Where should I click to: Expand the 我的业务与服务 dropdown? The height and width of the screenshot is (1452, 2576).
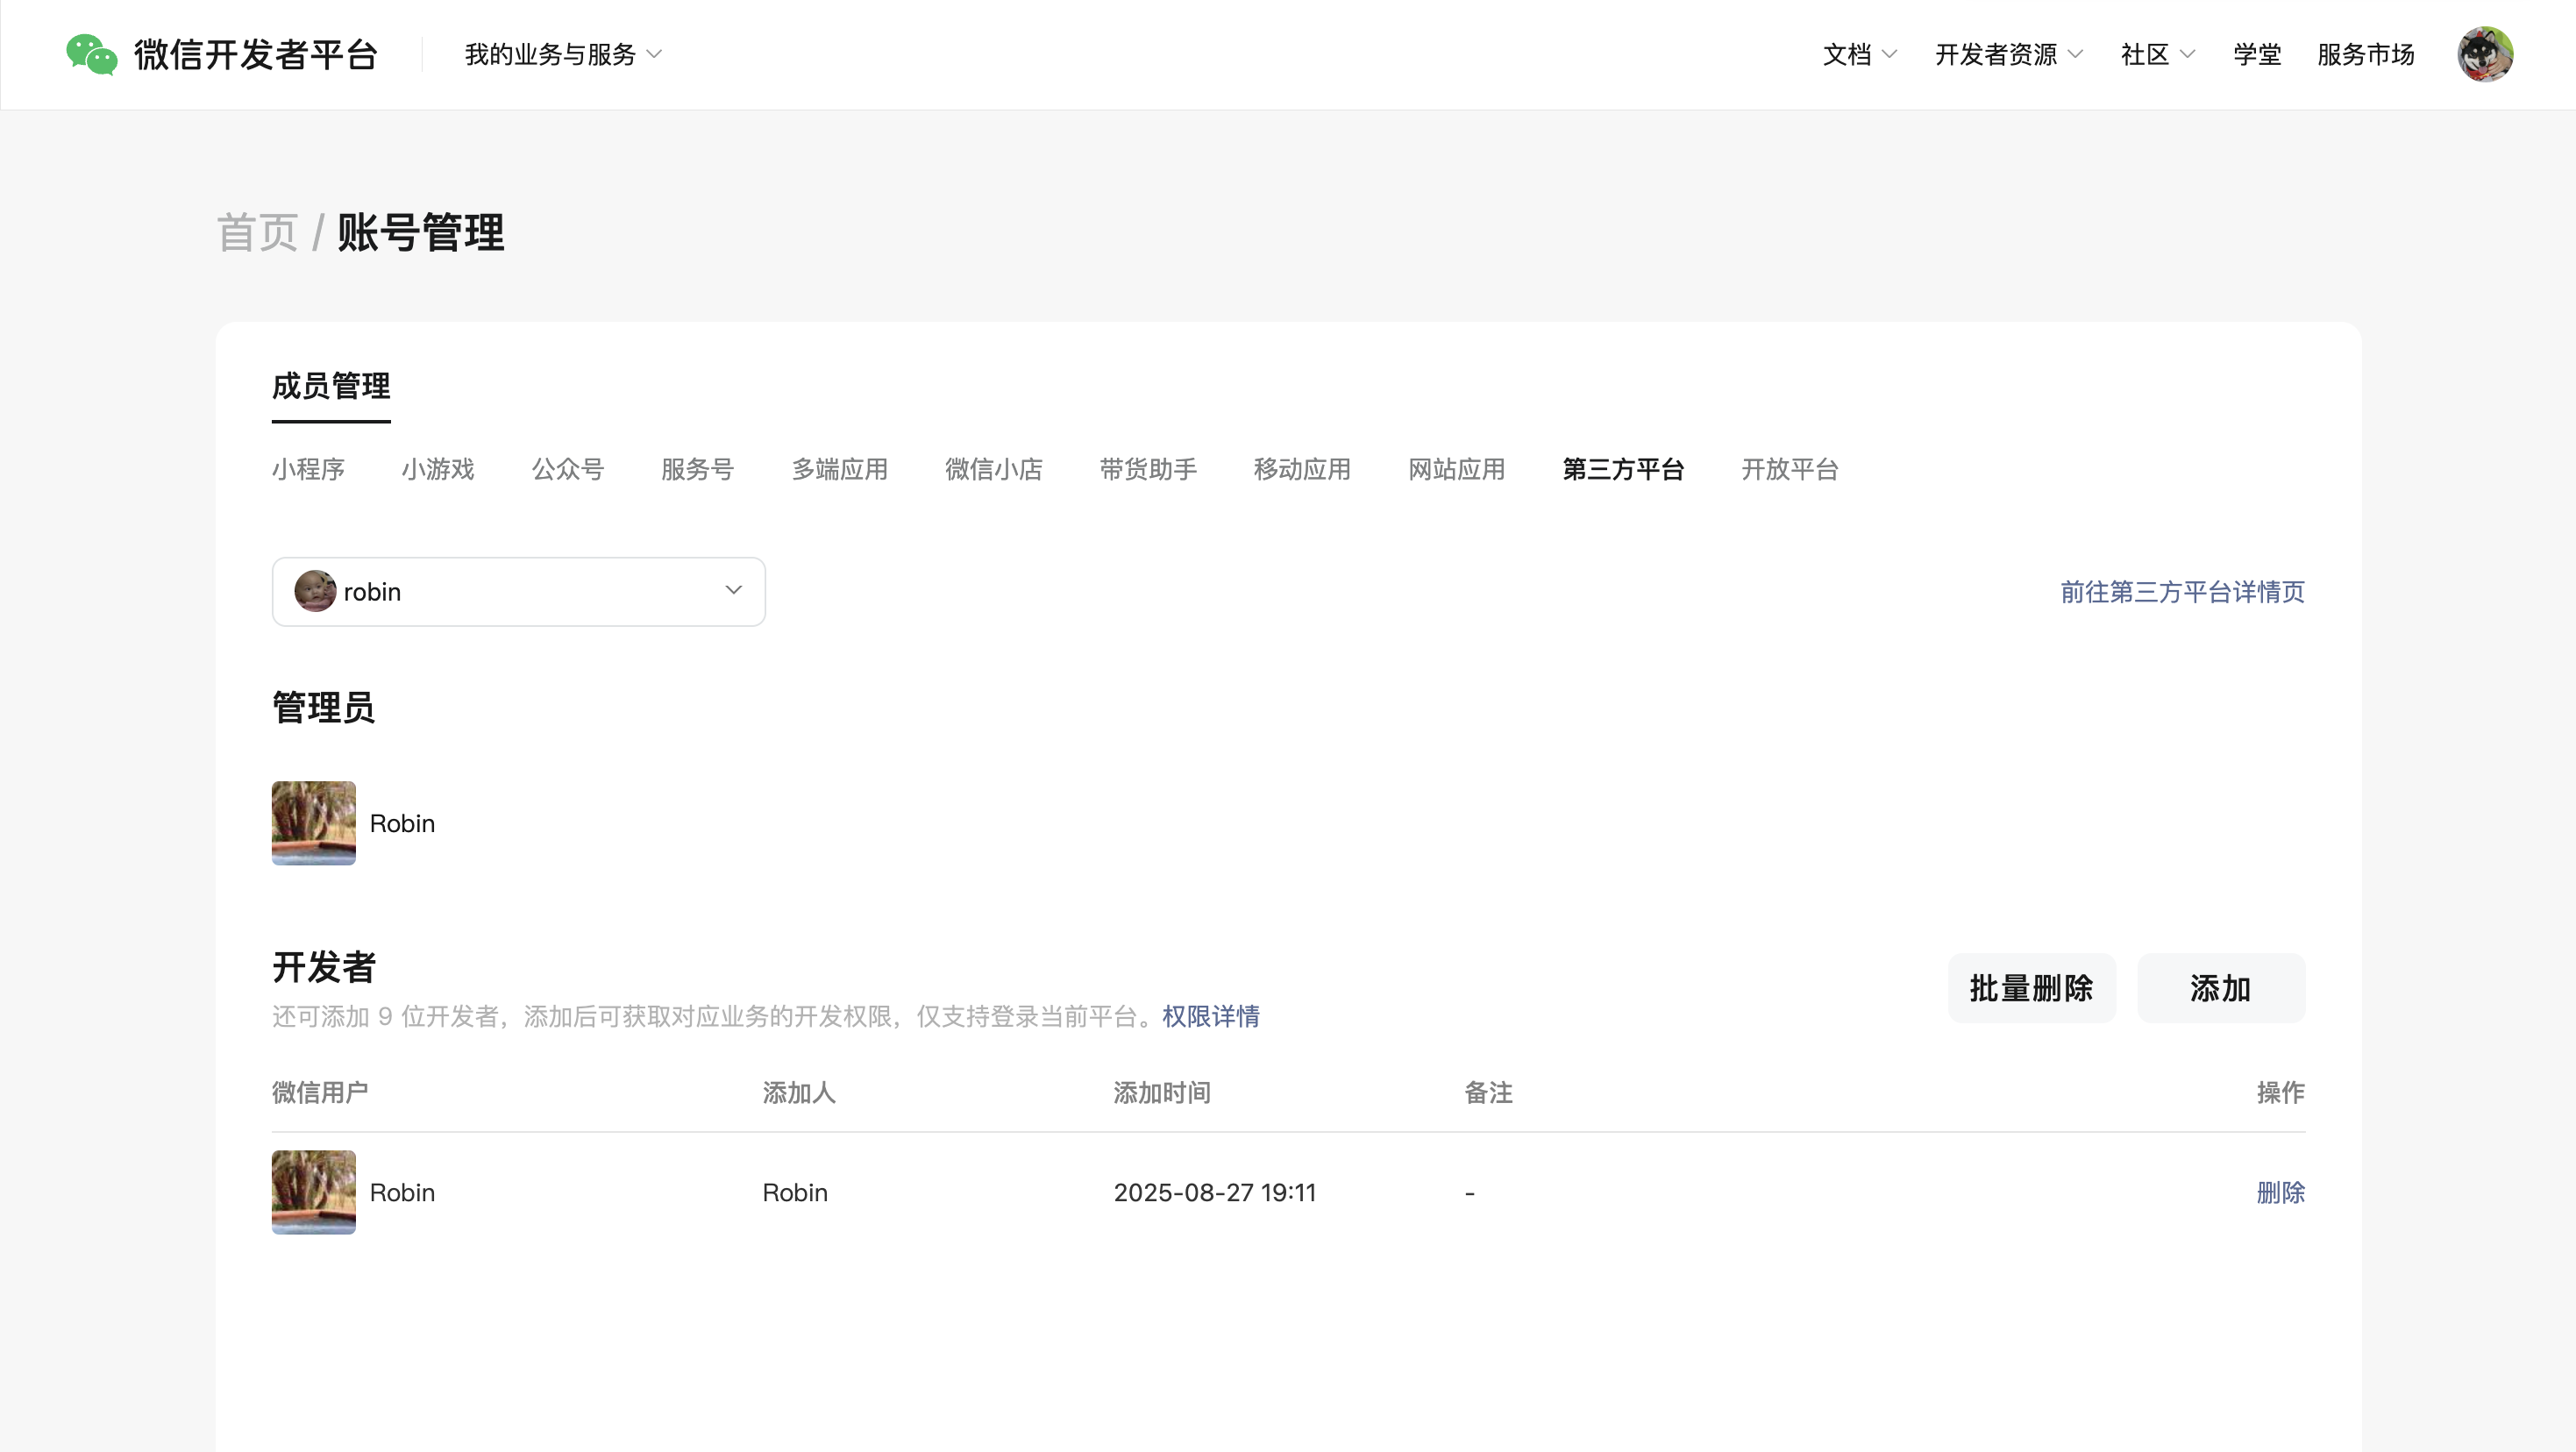click(x=563, y=54)
